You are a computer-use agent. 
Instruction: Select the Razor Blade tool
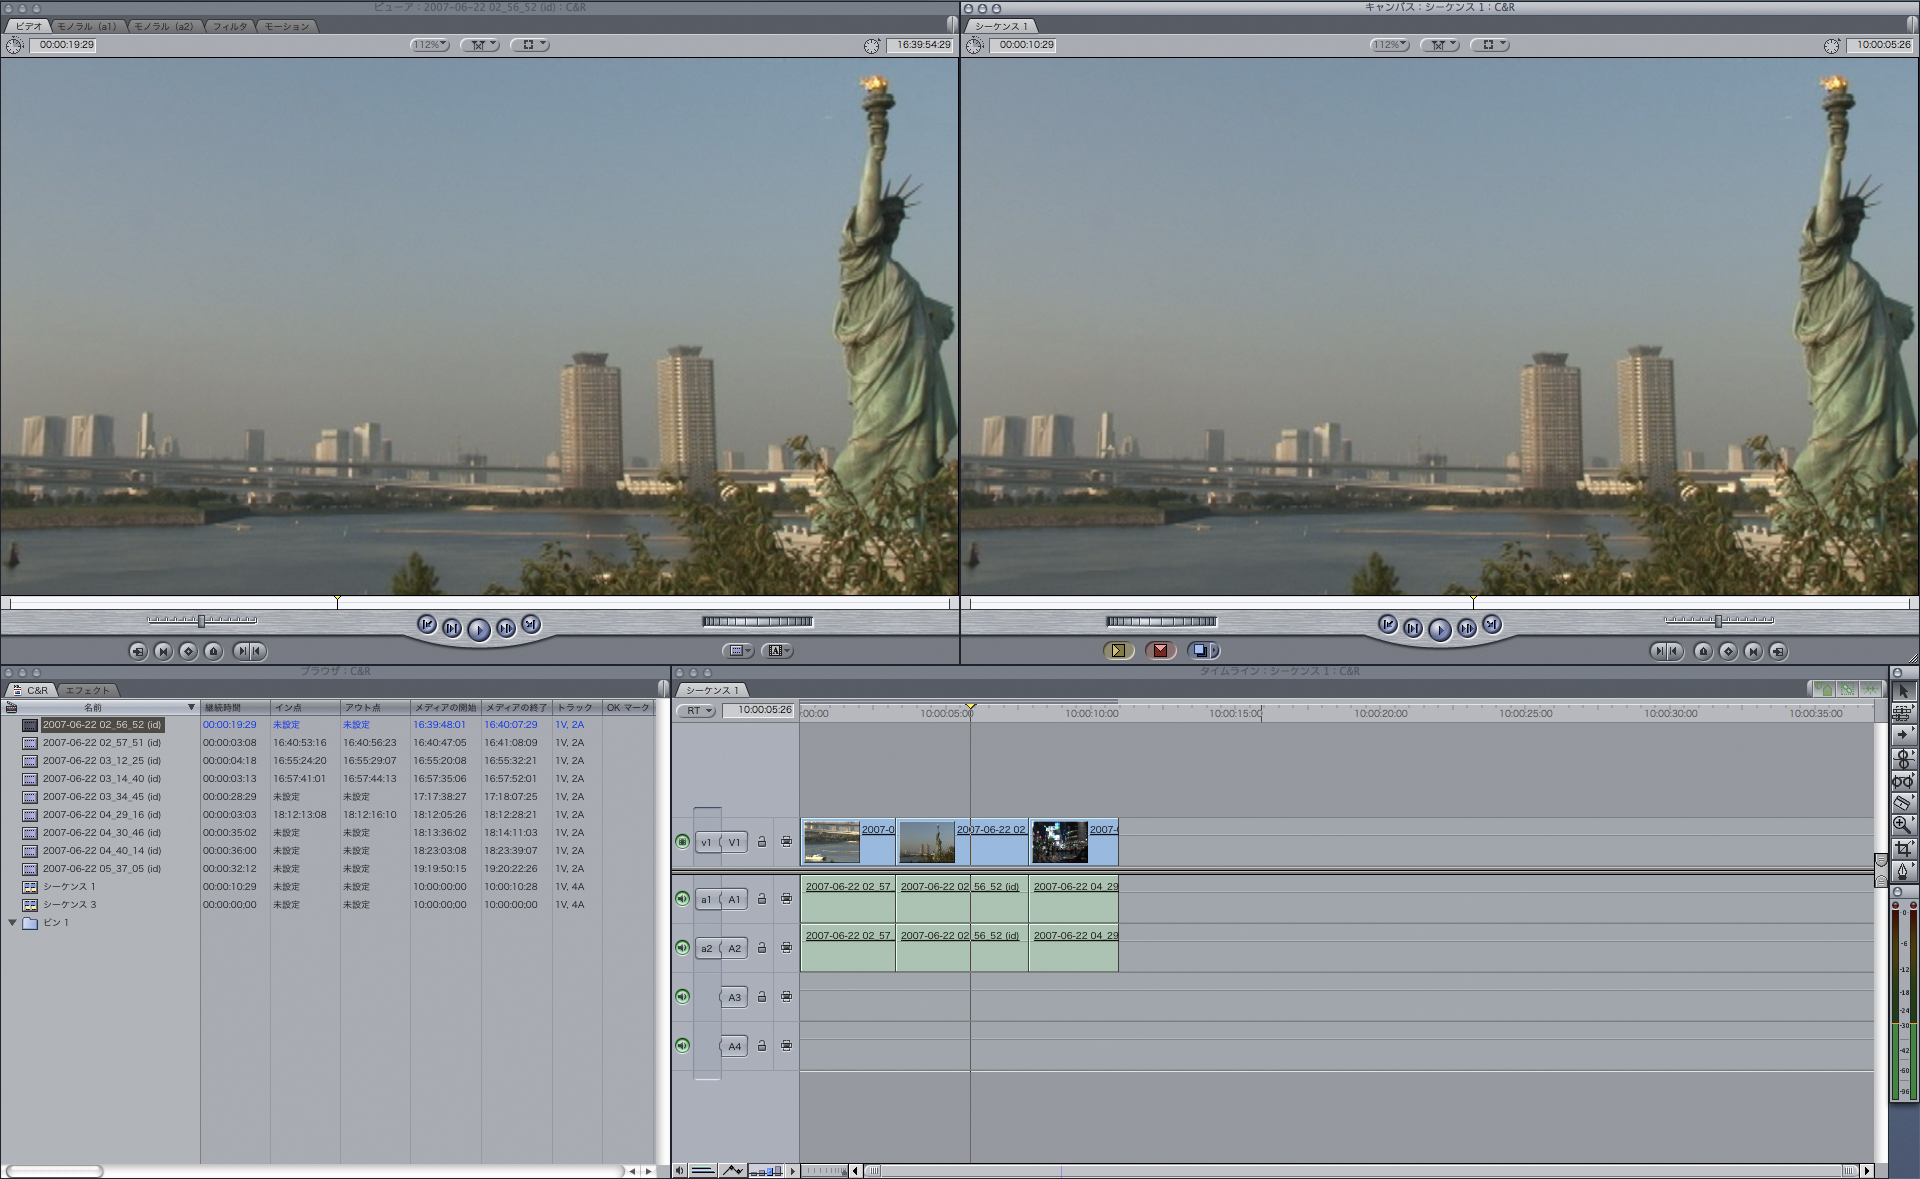pos(1903,803)
